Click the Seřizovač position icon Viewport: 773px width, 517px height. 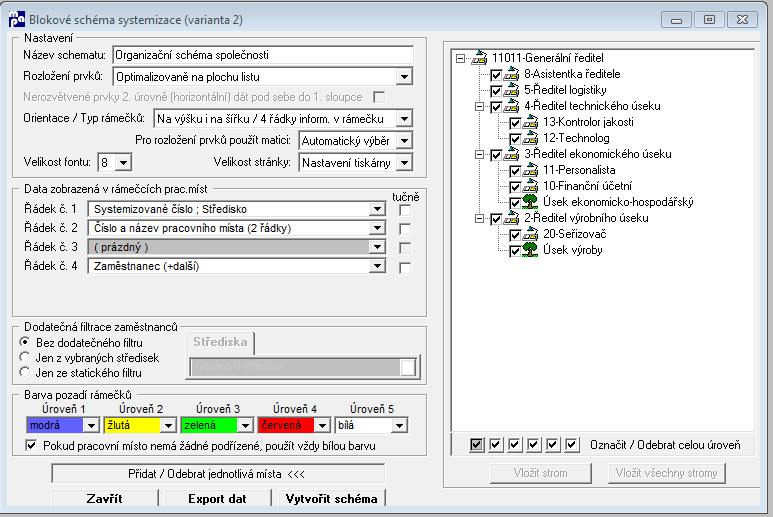pos(530,234)
